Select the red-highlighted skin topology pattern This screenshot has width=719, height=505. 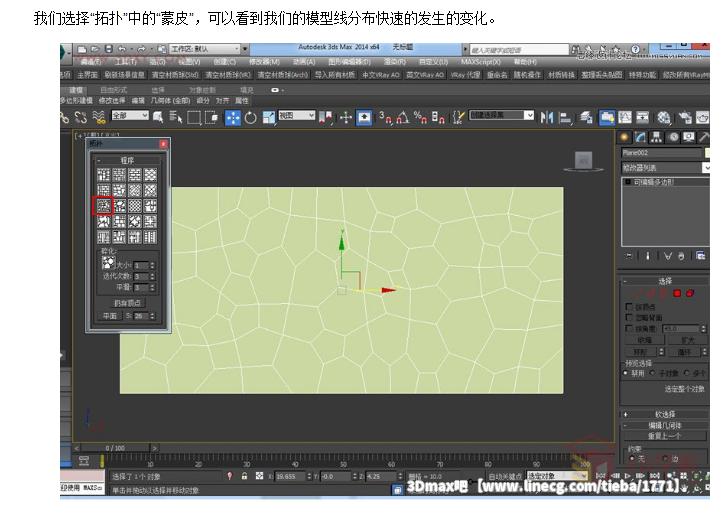click(x=104, y=206)
